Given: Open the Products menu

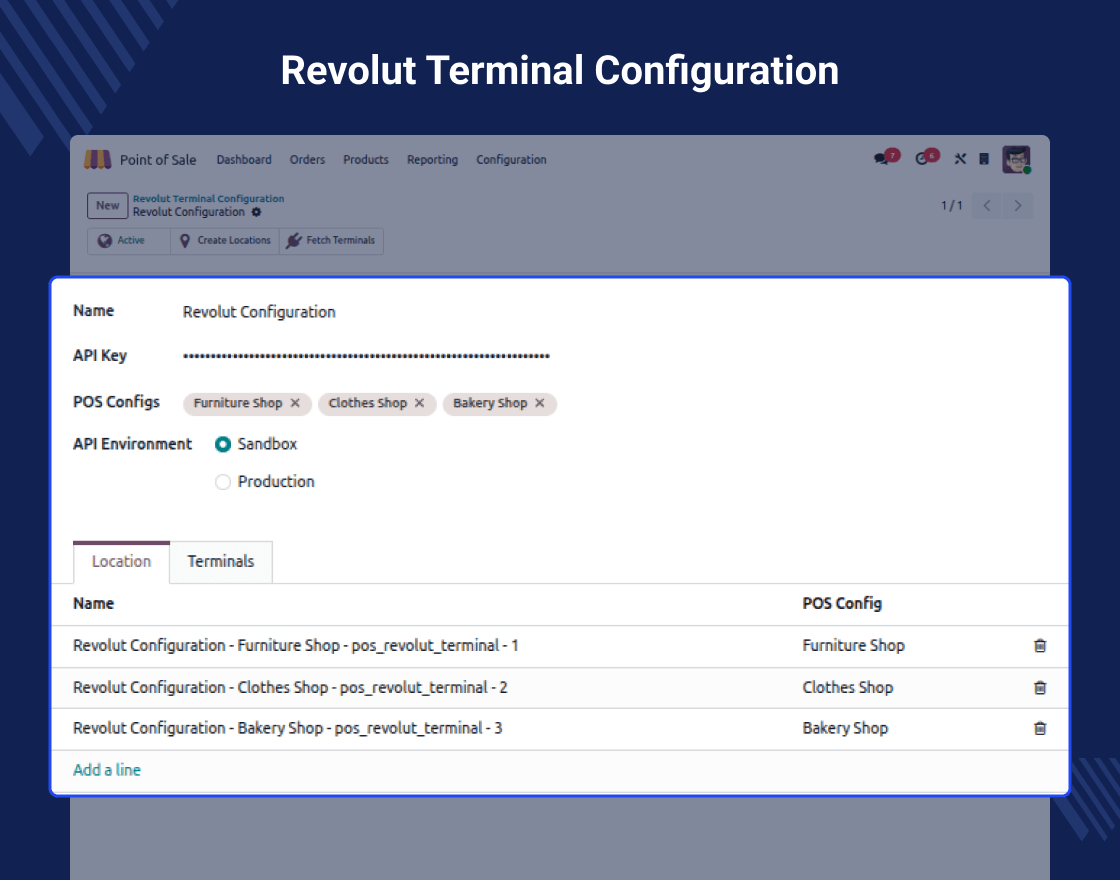Looking at the screenshot, I should pos(366,159).
